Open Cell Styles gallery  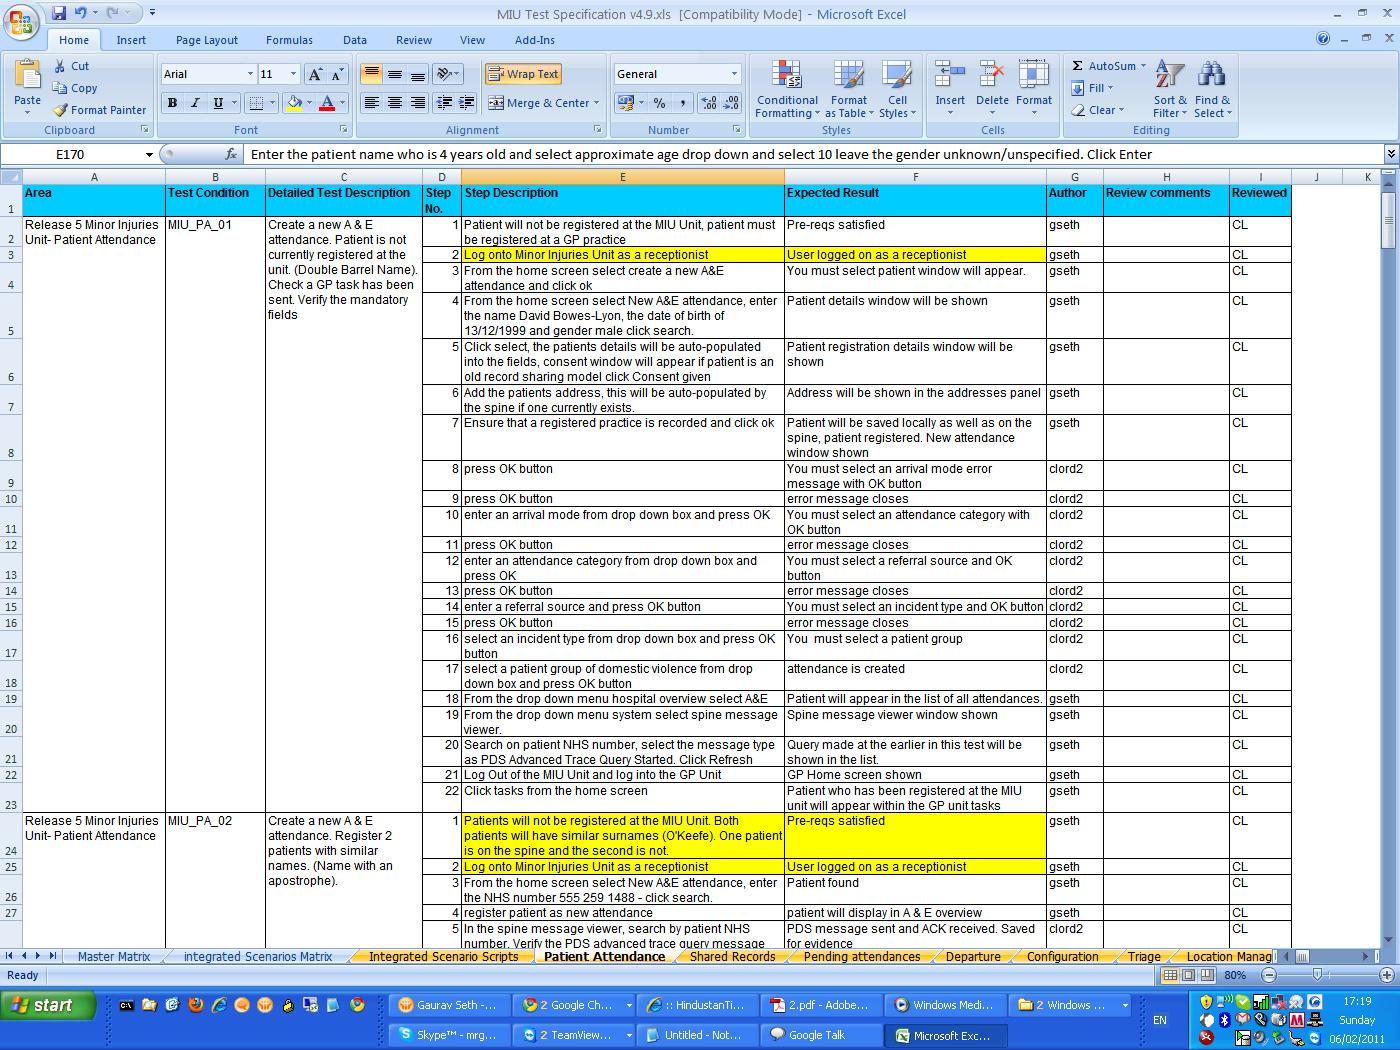pyautogui.click(x=897, y=90)
